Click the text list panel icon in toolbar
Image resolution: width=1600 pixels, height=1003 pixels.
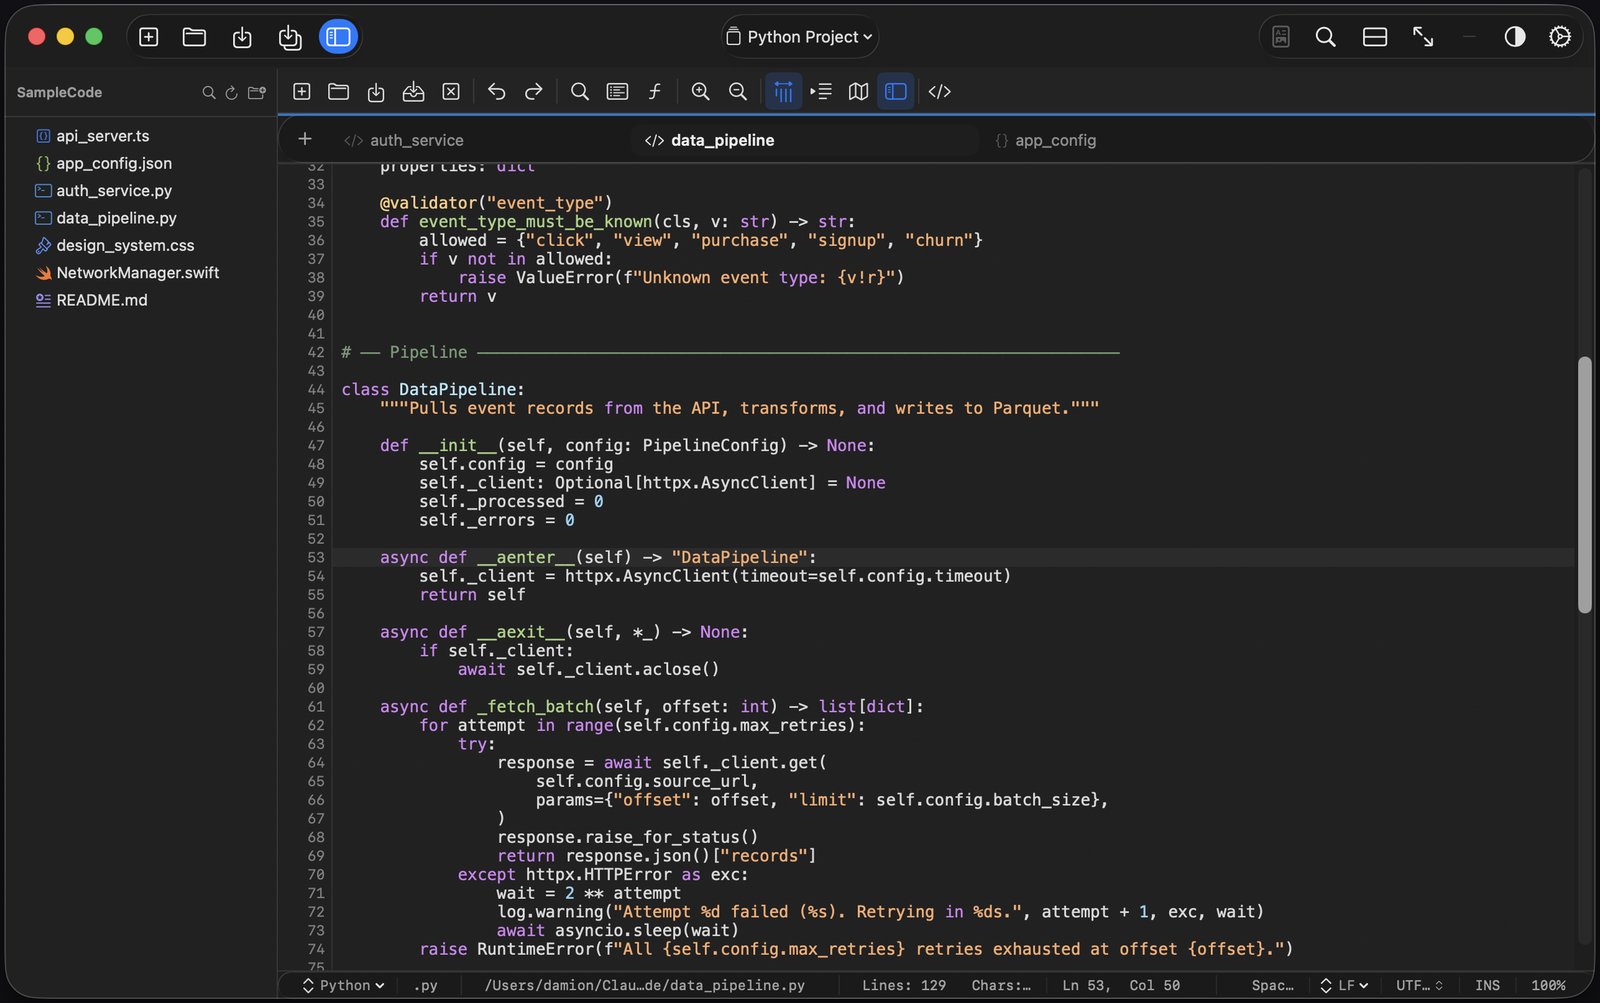coord(618,92)
